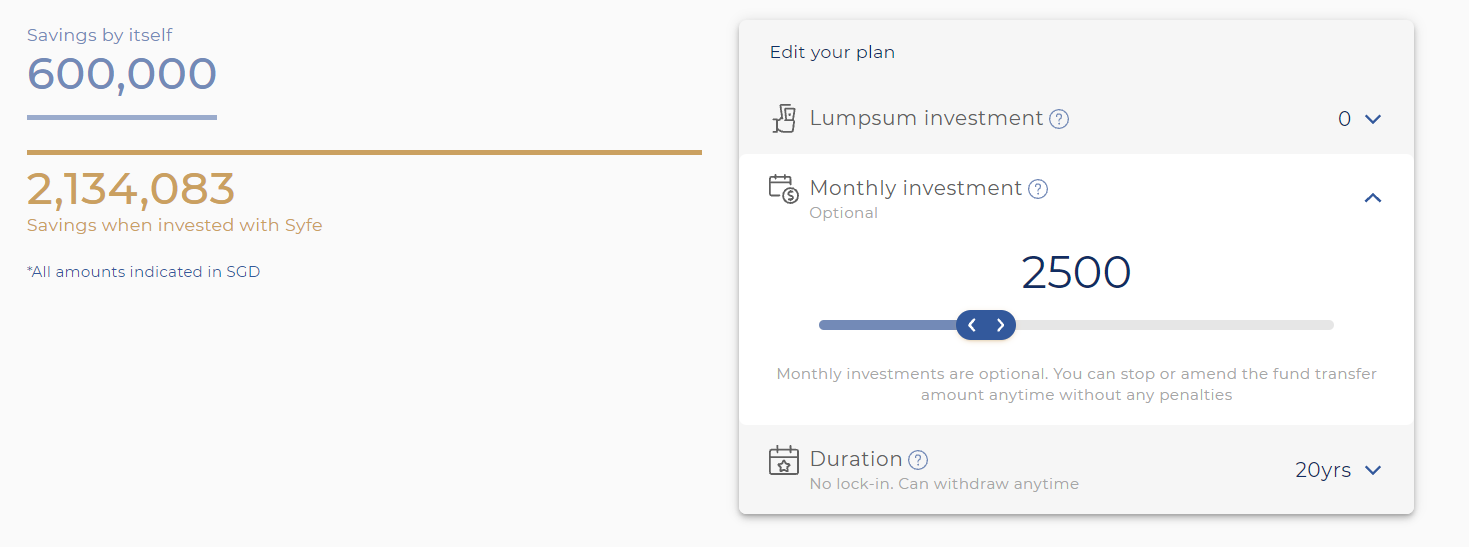1469x547 pixels.
Task: Open the Duration 20yrs dropdown chevron
Action: 1373,470
